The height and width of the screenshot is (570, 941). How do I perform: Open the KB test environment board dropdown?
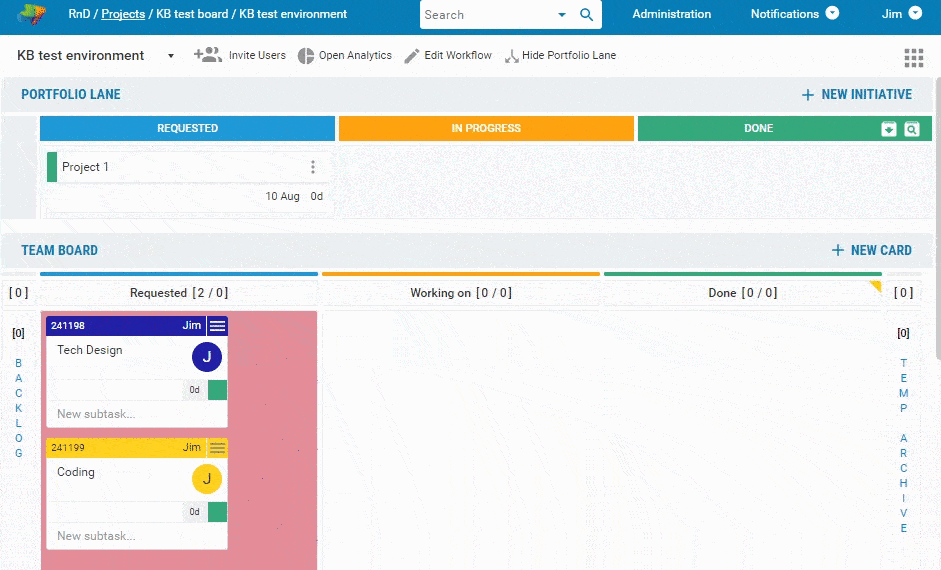pos(171,56)
